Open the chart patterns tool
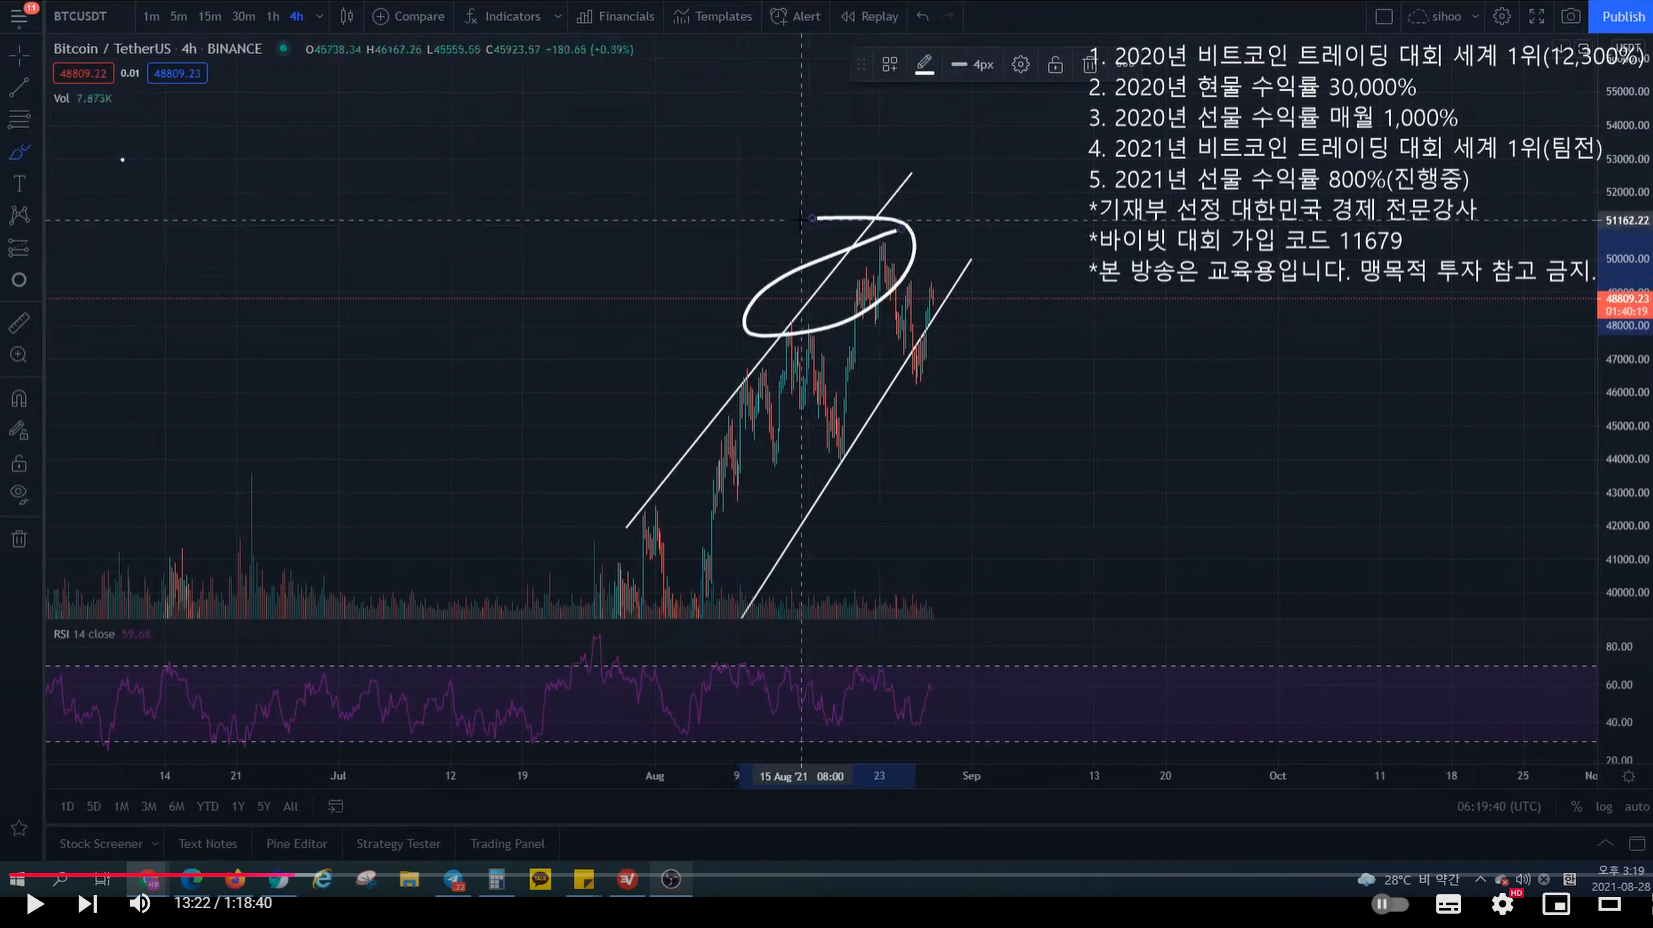Screen dimensions: 1653x928 tap(19, 215)
